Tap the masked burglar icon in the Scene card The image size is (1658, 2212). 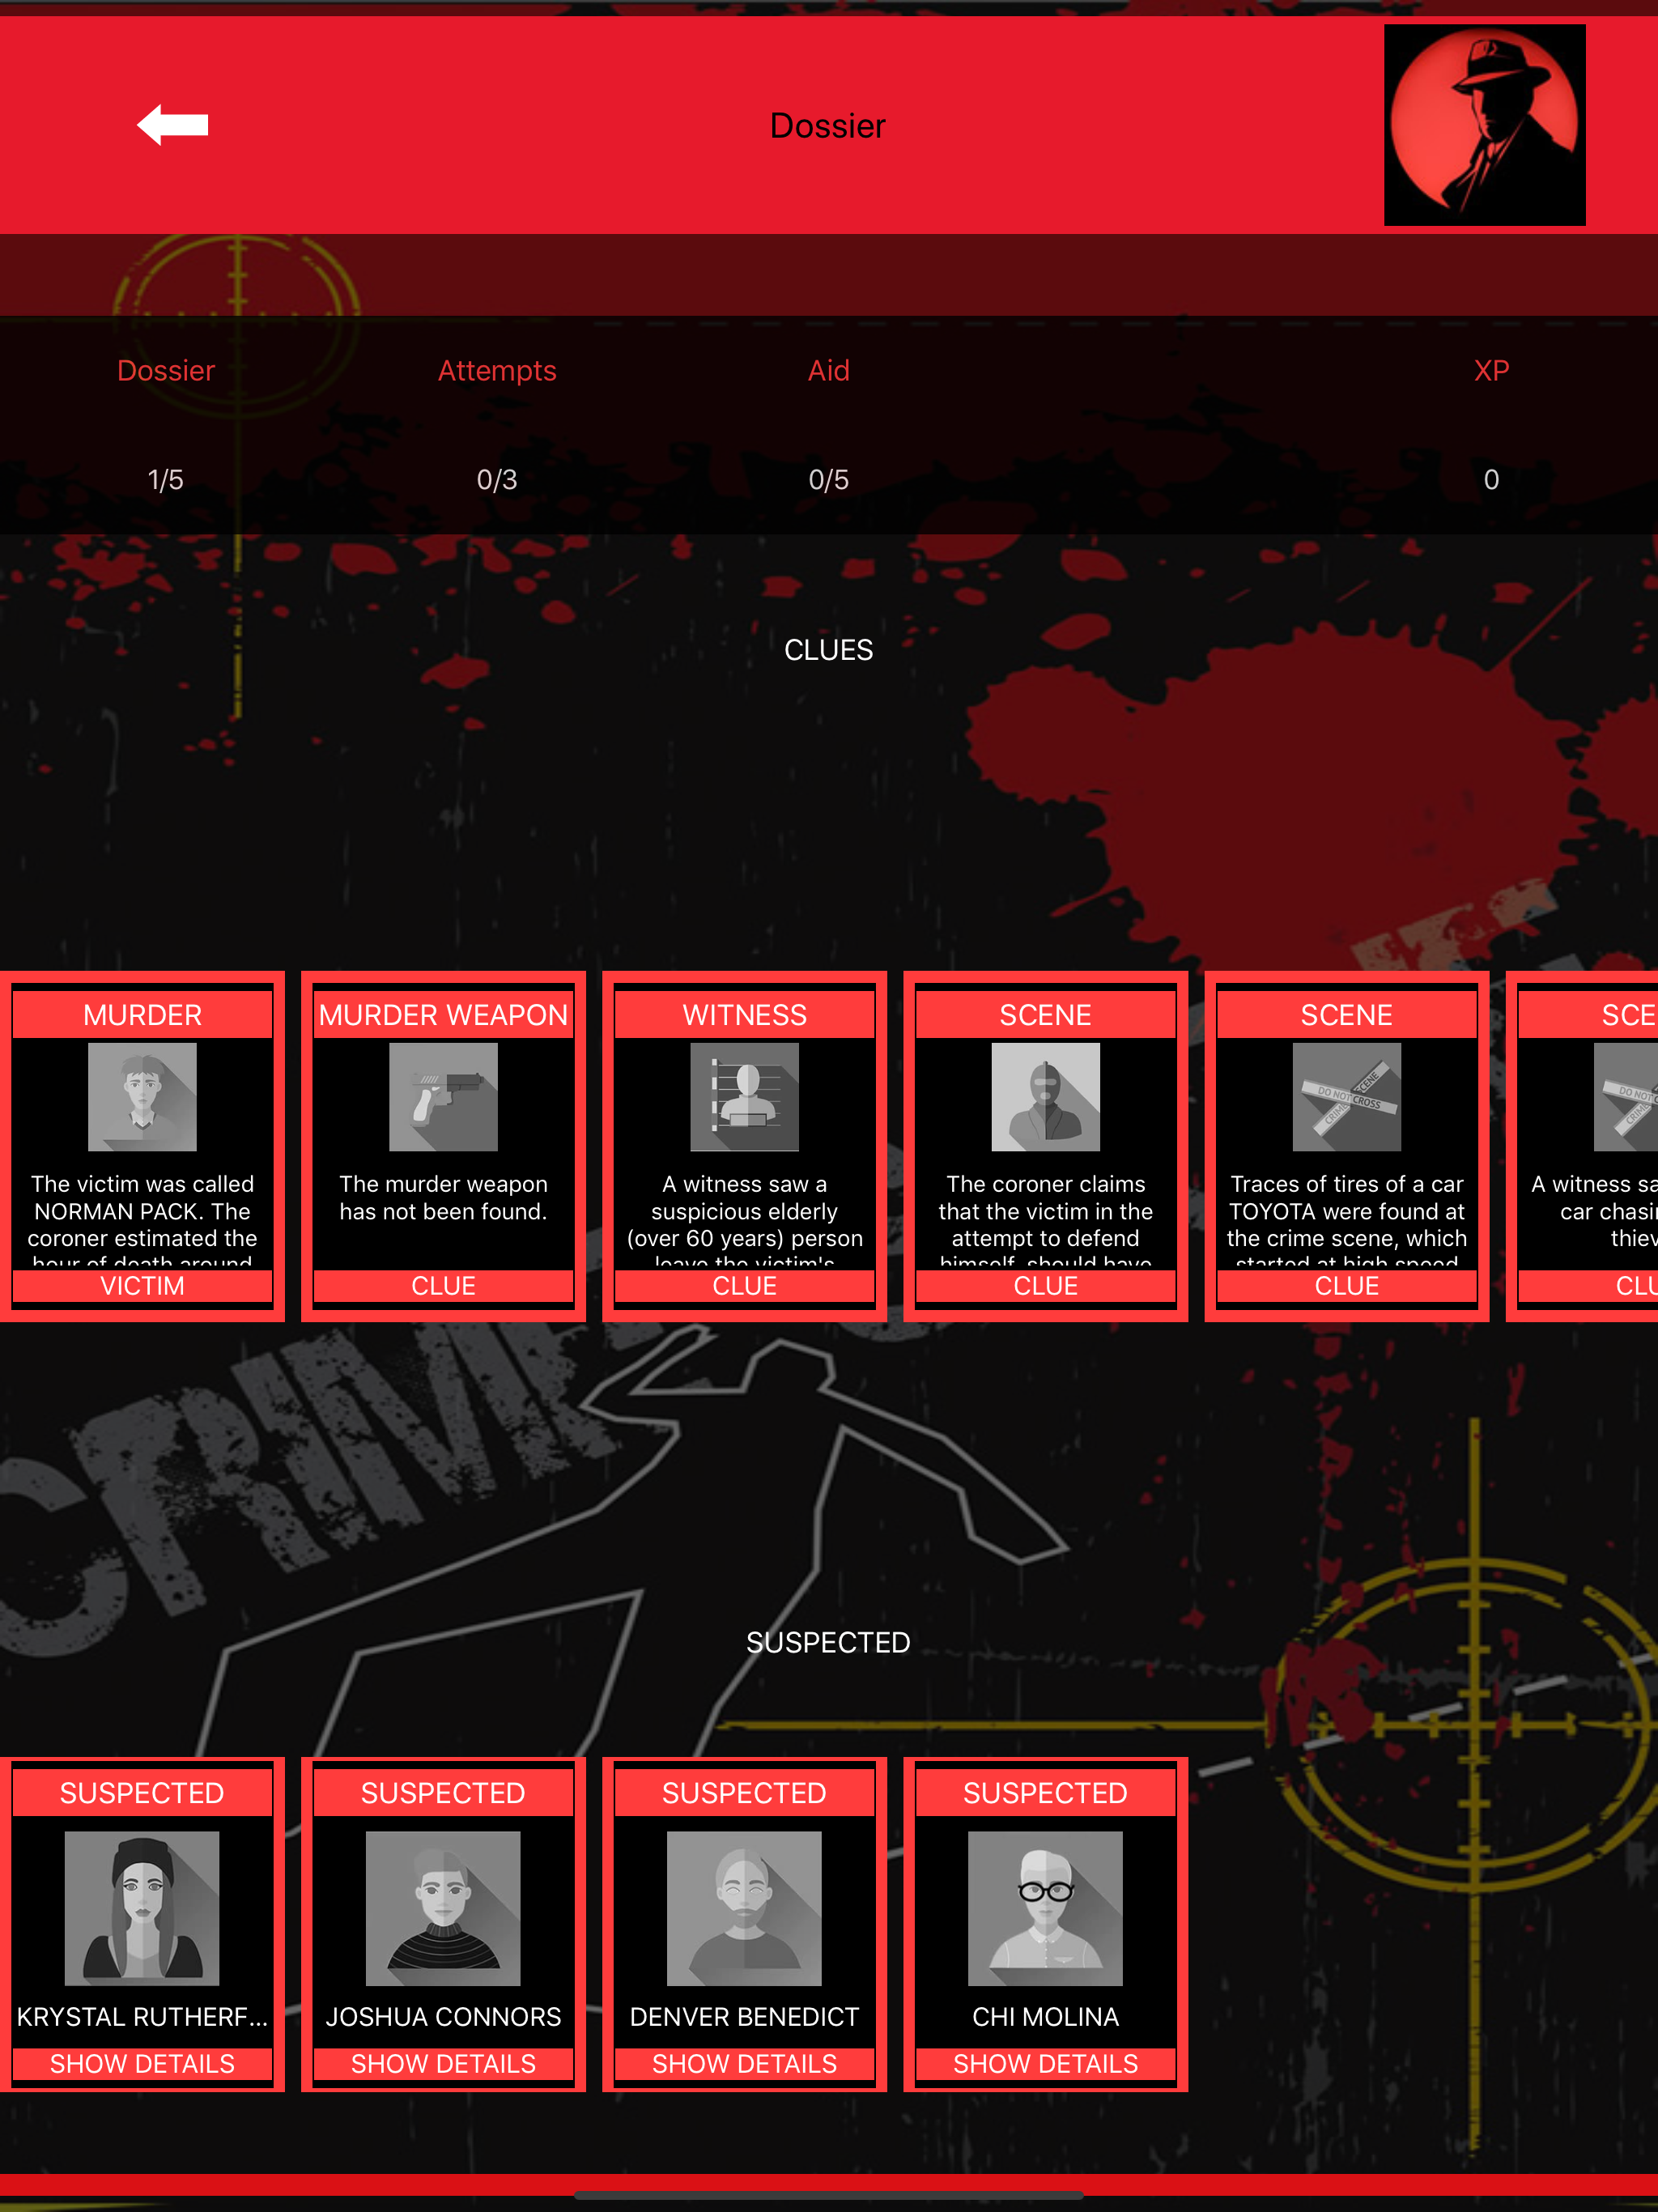pos(1045,1097)
